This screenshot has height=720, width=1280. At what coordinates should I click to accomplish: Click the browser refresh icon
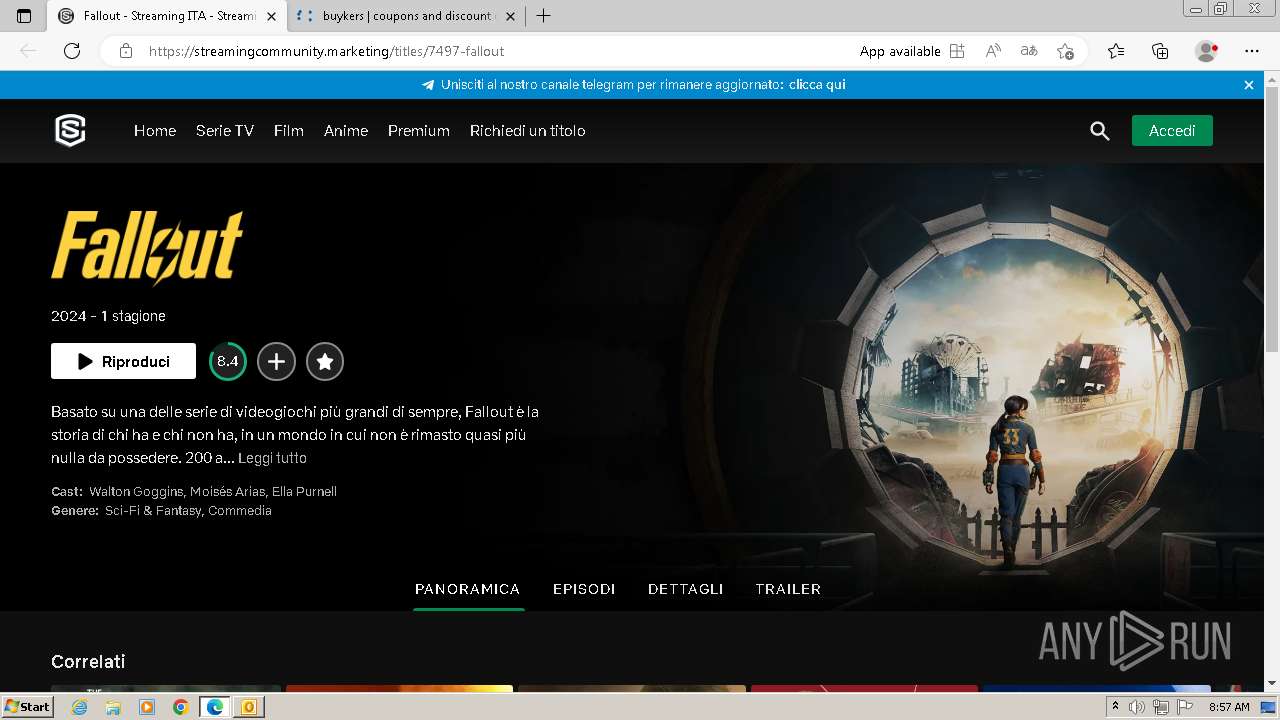(72, 51)
